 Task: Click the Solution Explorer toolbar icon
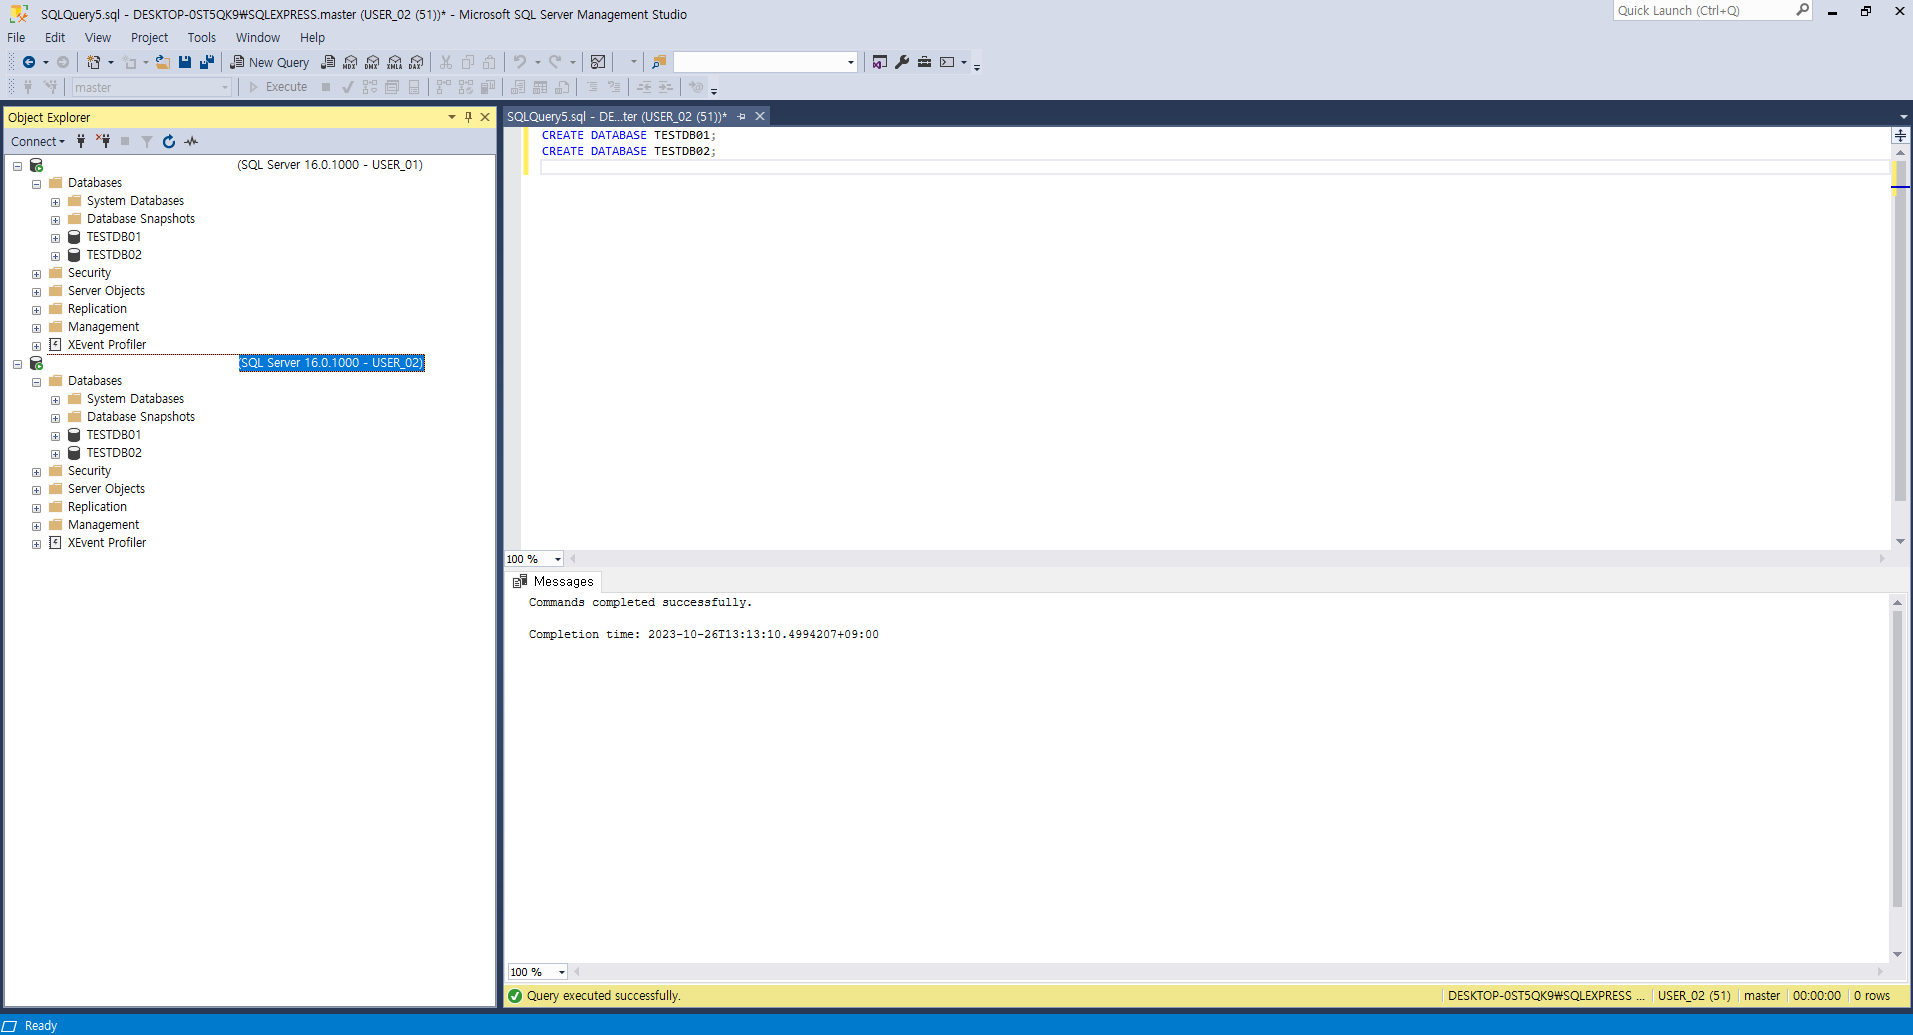click(x=879, y=62)
